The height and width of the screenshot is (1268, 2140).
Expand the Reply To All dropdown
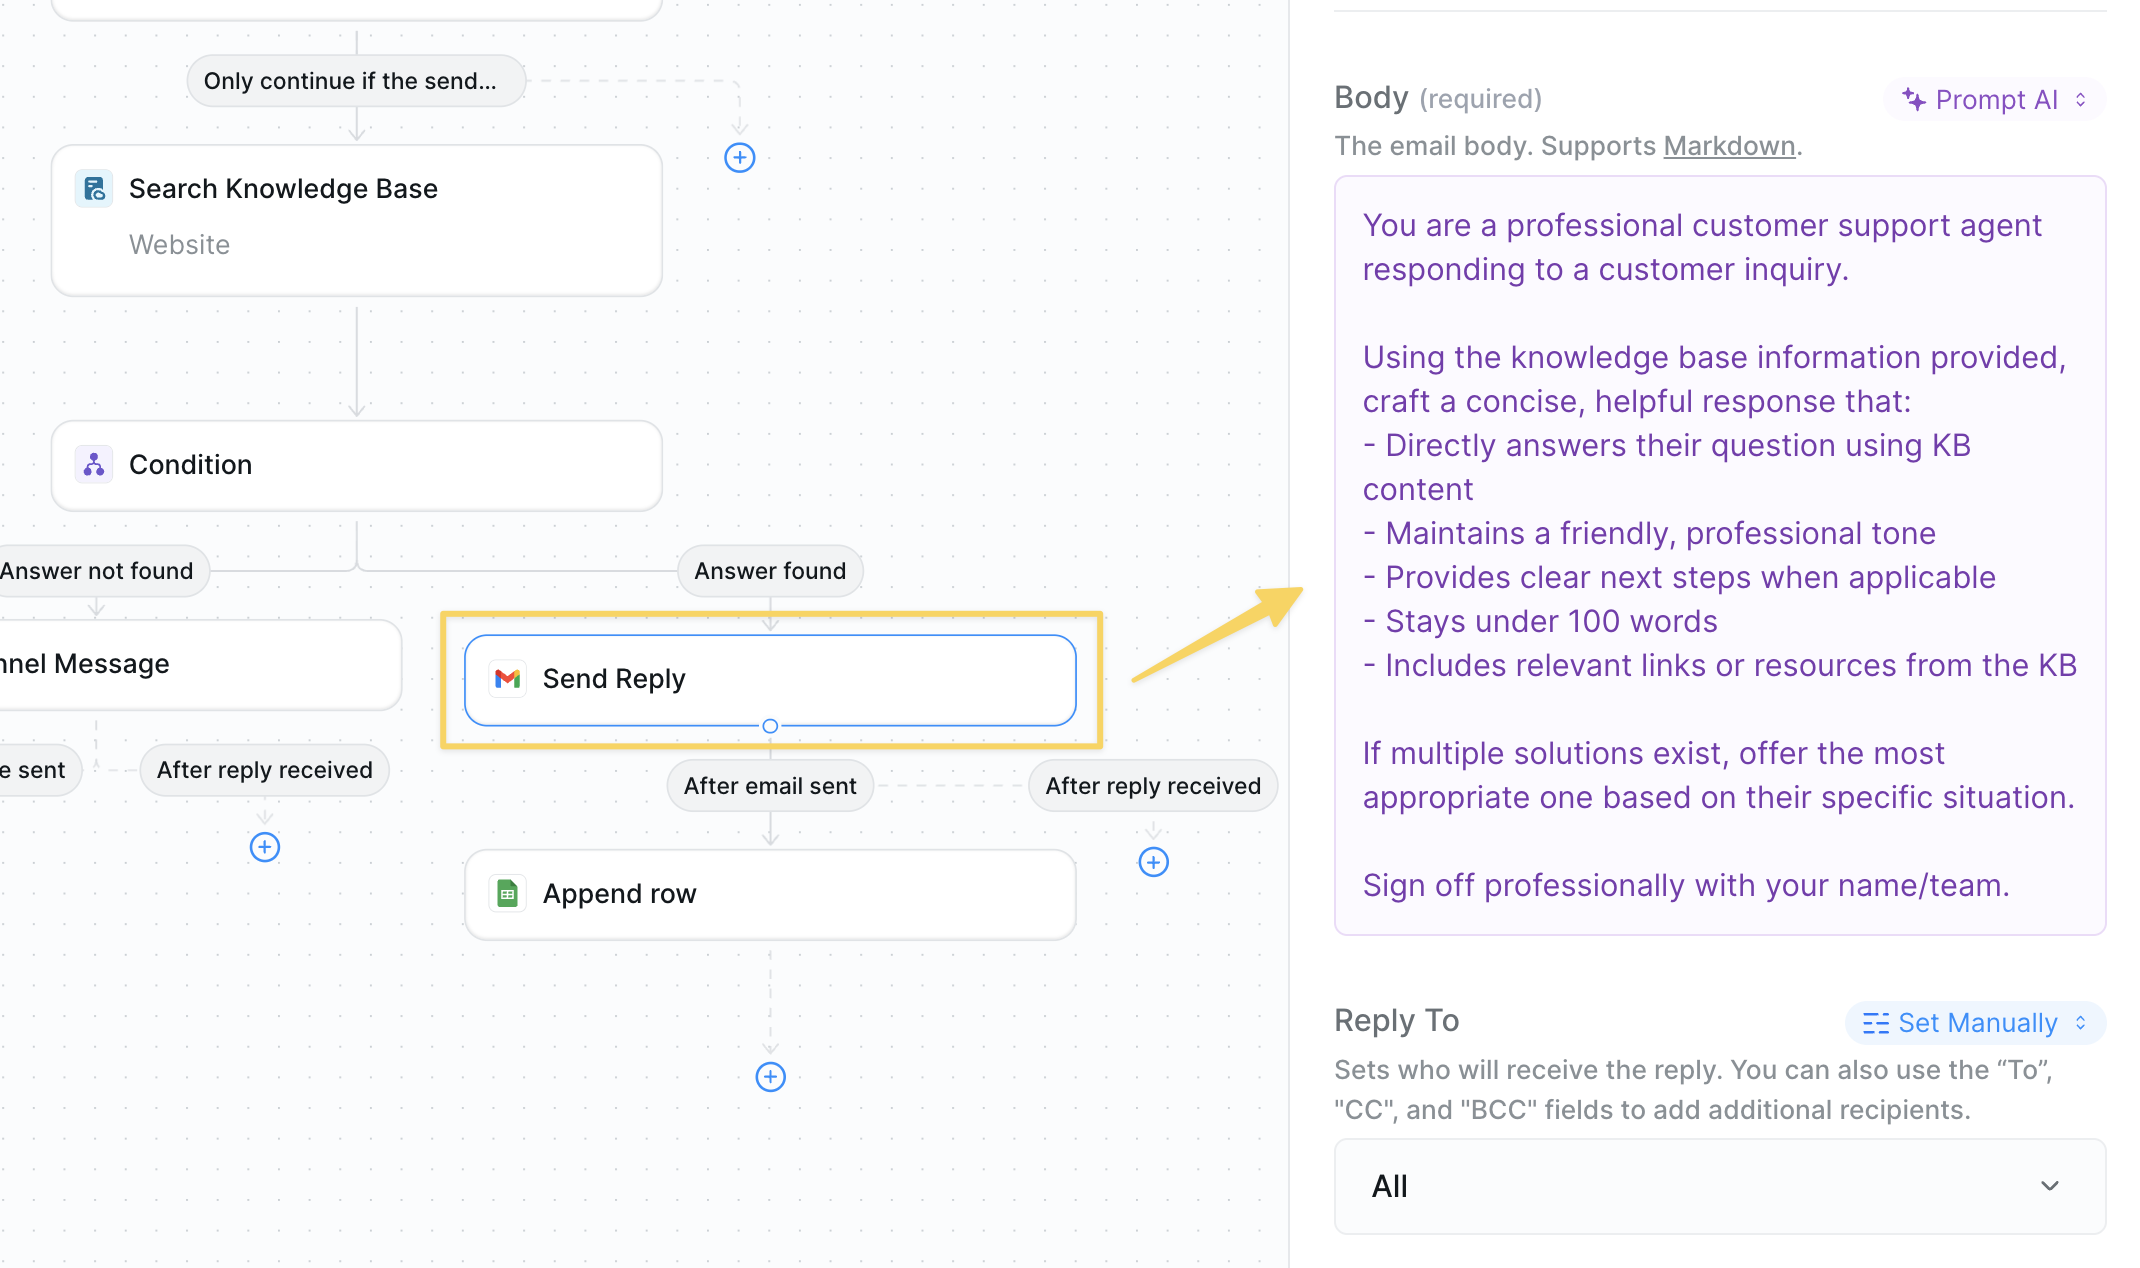1719,1186
